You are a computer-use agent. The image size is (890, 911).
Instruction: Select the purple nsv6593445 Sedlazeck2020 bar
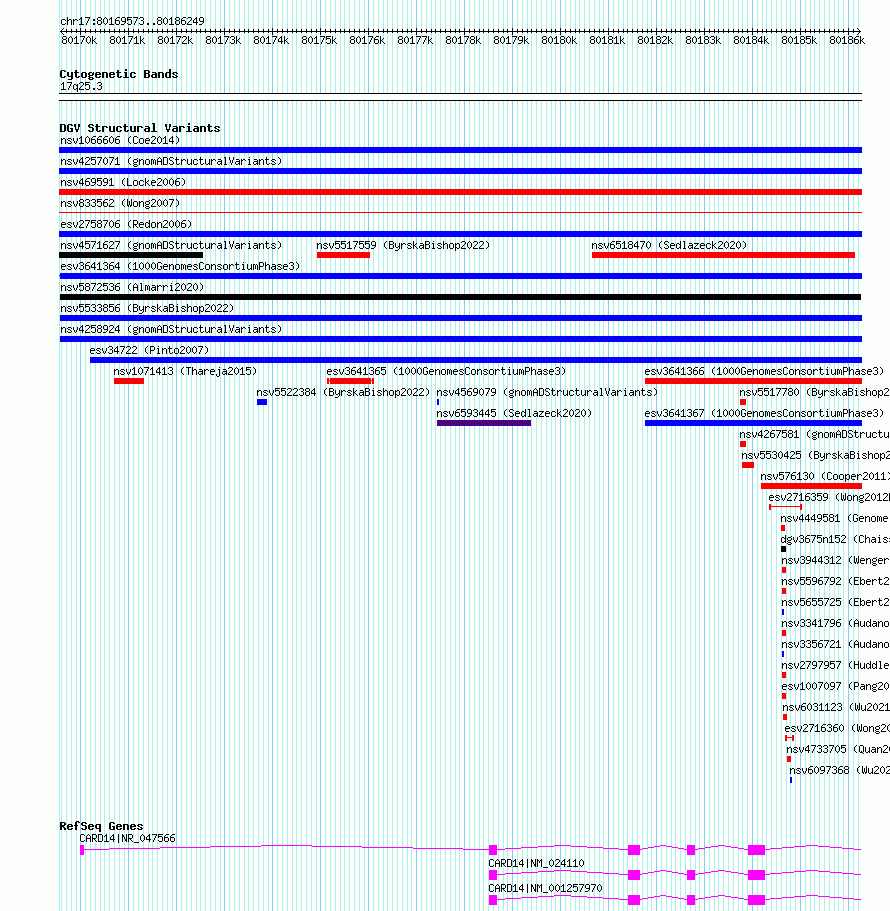[x=484, y=423]
